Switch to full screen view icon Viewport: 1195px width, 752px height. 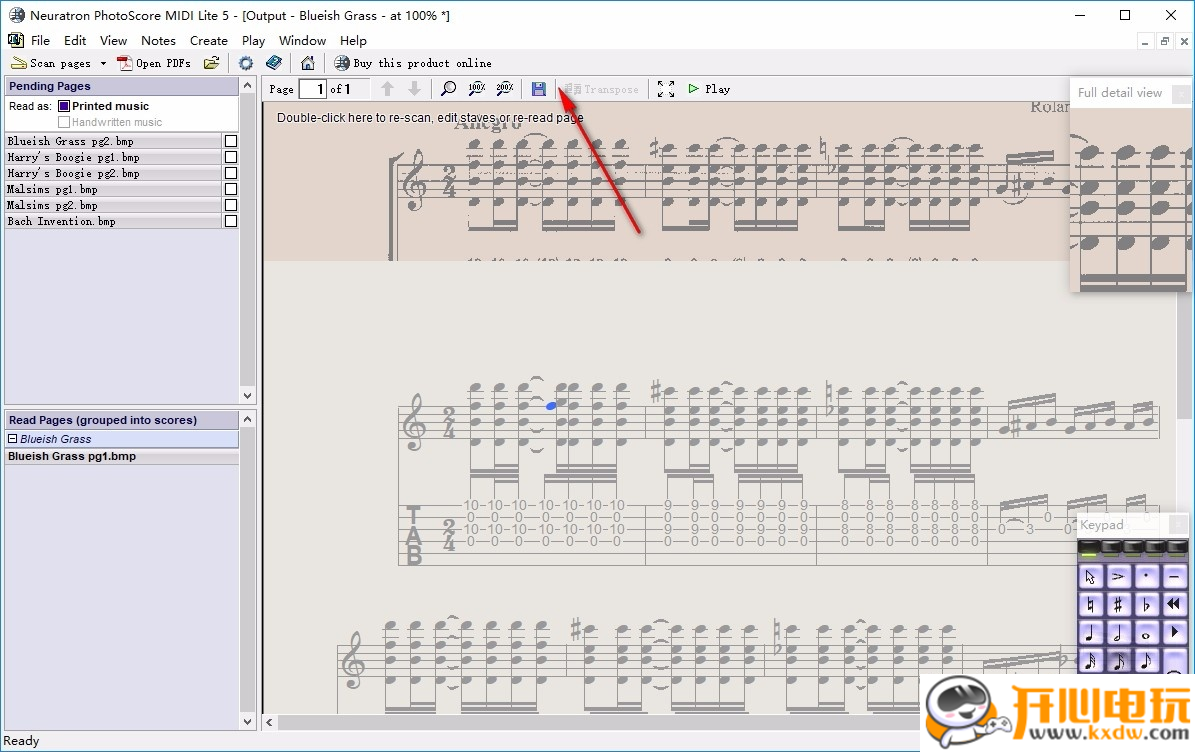pos(666,89)
